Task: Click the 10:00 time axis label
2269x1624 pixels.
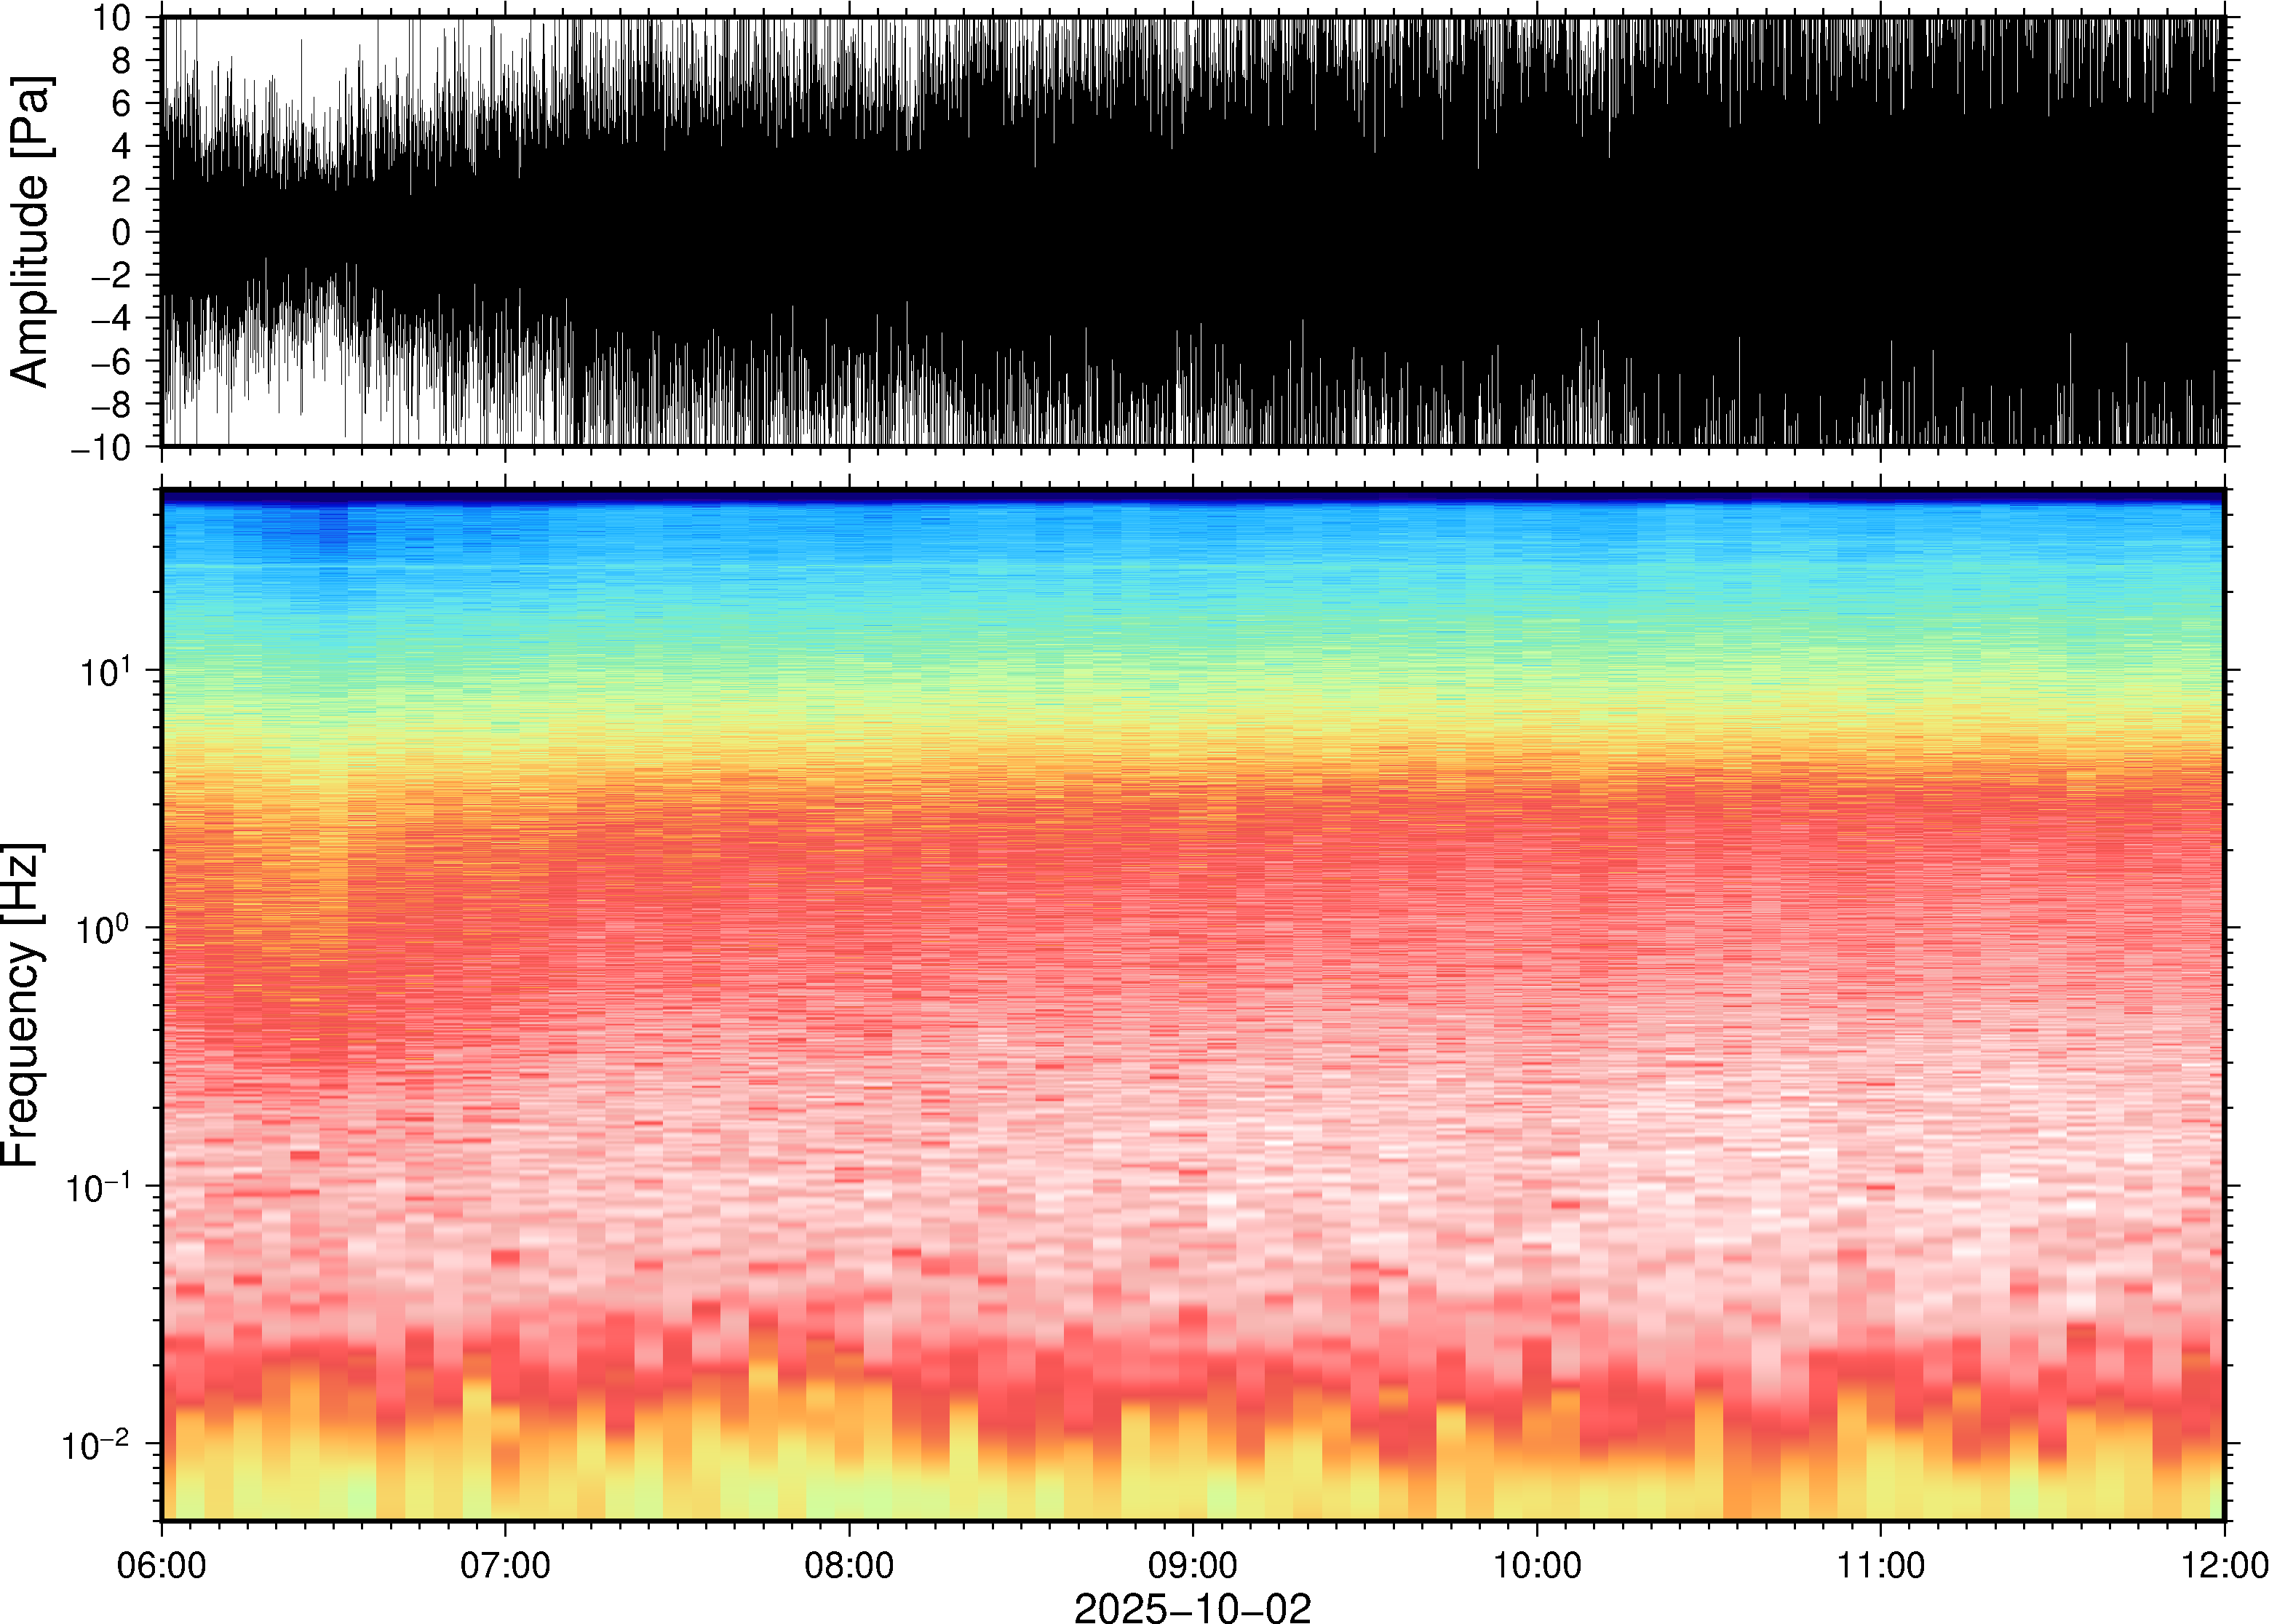Action: click(x=1537, y=1566)
